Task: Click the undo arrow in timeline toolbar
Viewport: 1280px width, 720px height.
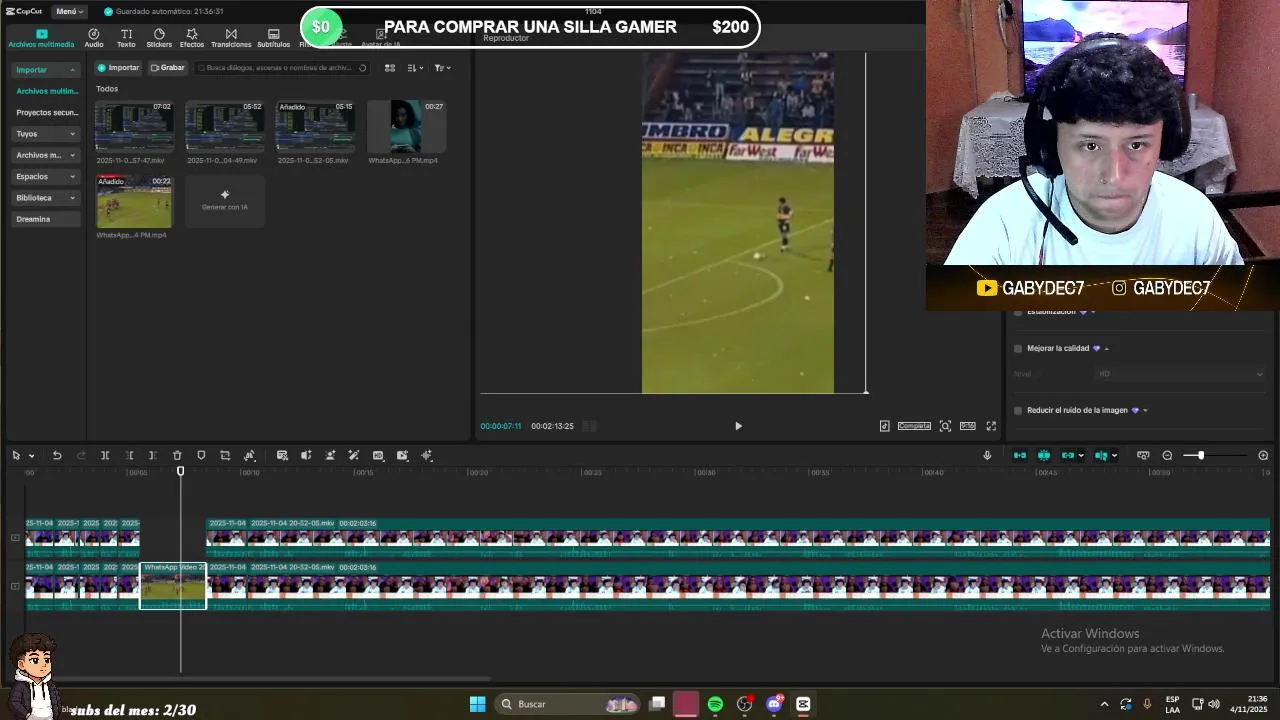Action: point(57,456)
